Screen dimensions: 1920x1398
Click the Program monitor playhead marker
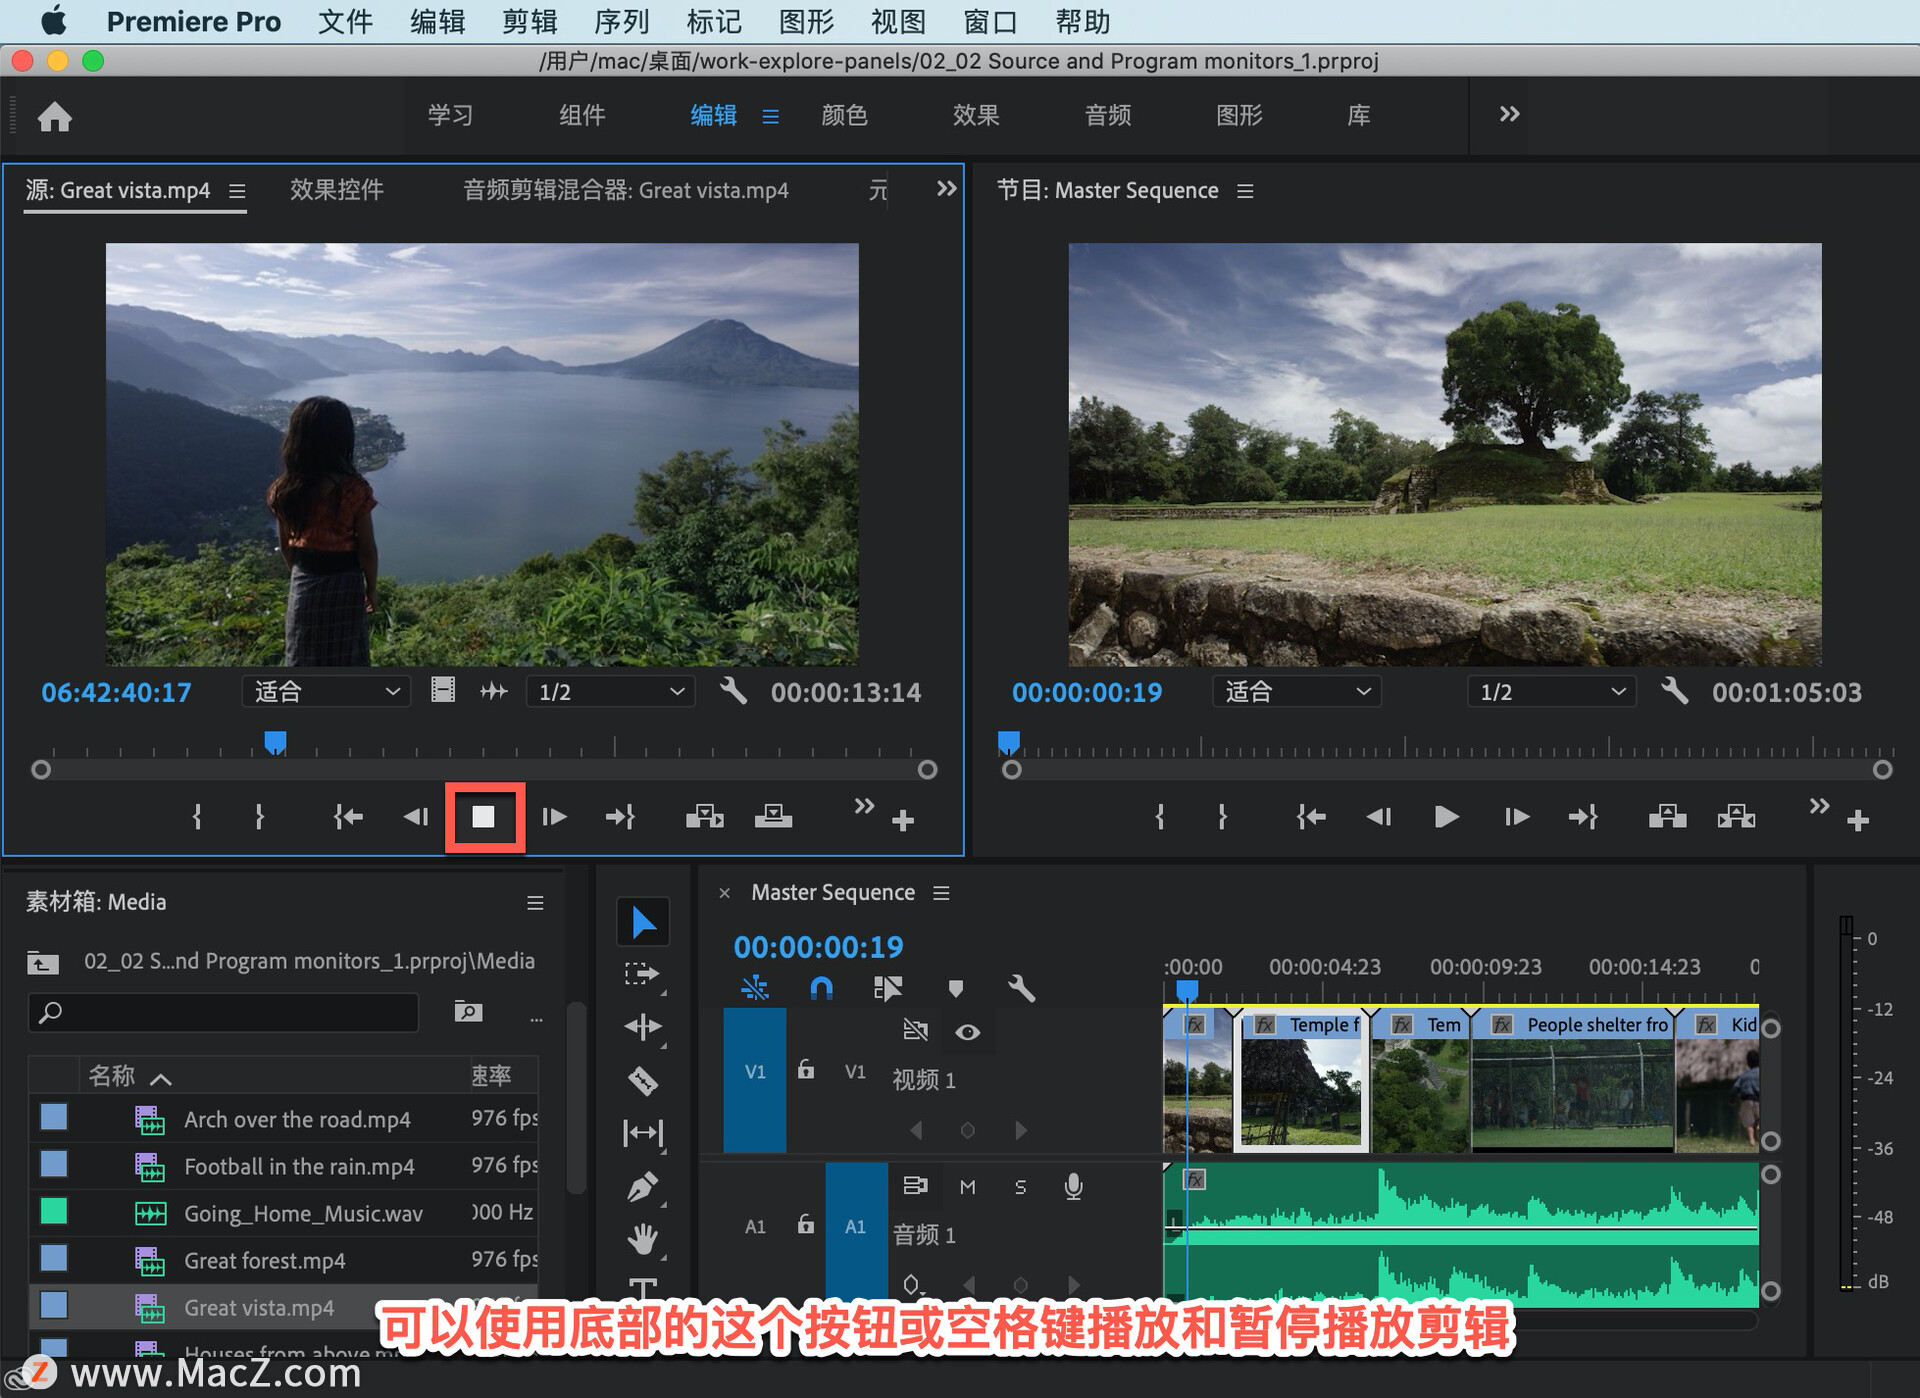coord(1009,742)
